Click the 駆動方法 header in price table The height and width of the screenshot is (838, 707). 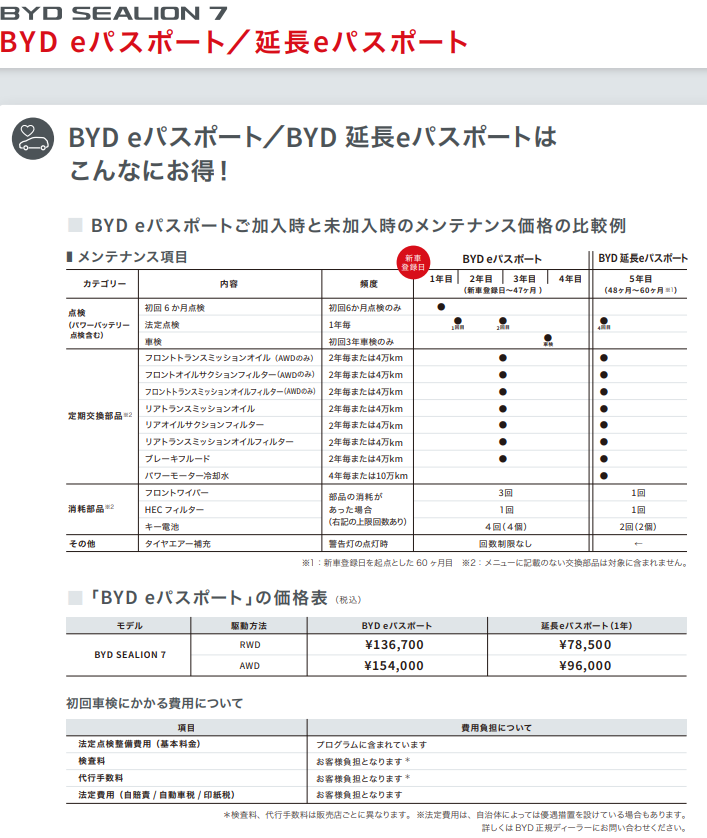[x=248, y=625]
